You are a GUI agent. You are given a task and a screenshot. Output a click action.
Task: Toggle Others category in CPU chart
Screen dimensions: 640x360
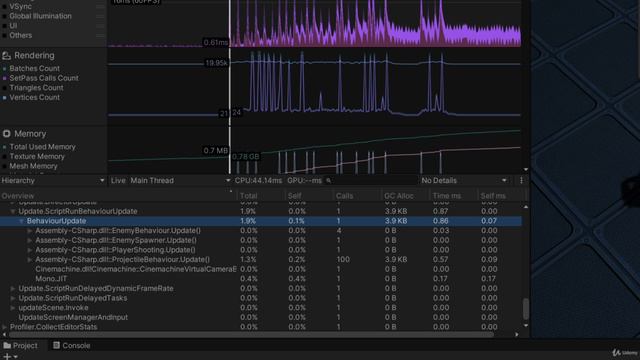coord(4,36)
